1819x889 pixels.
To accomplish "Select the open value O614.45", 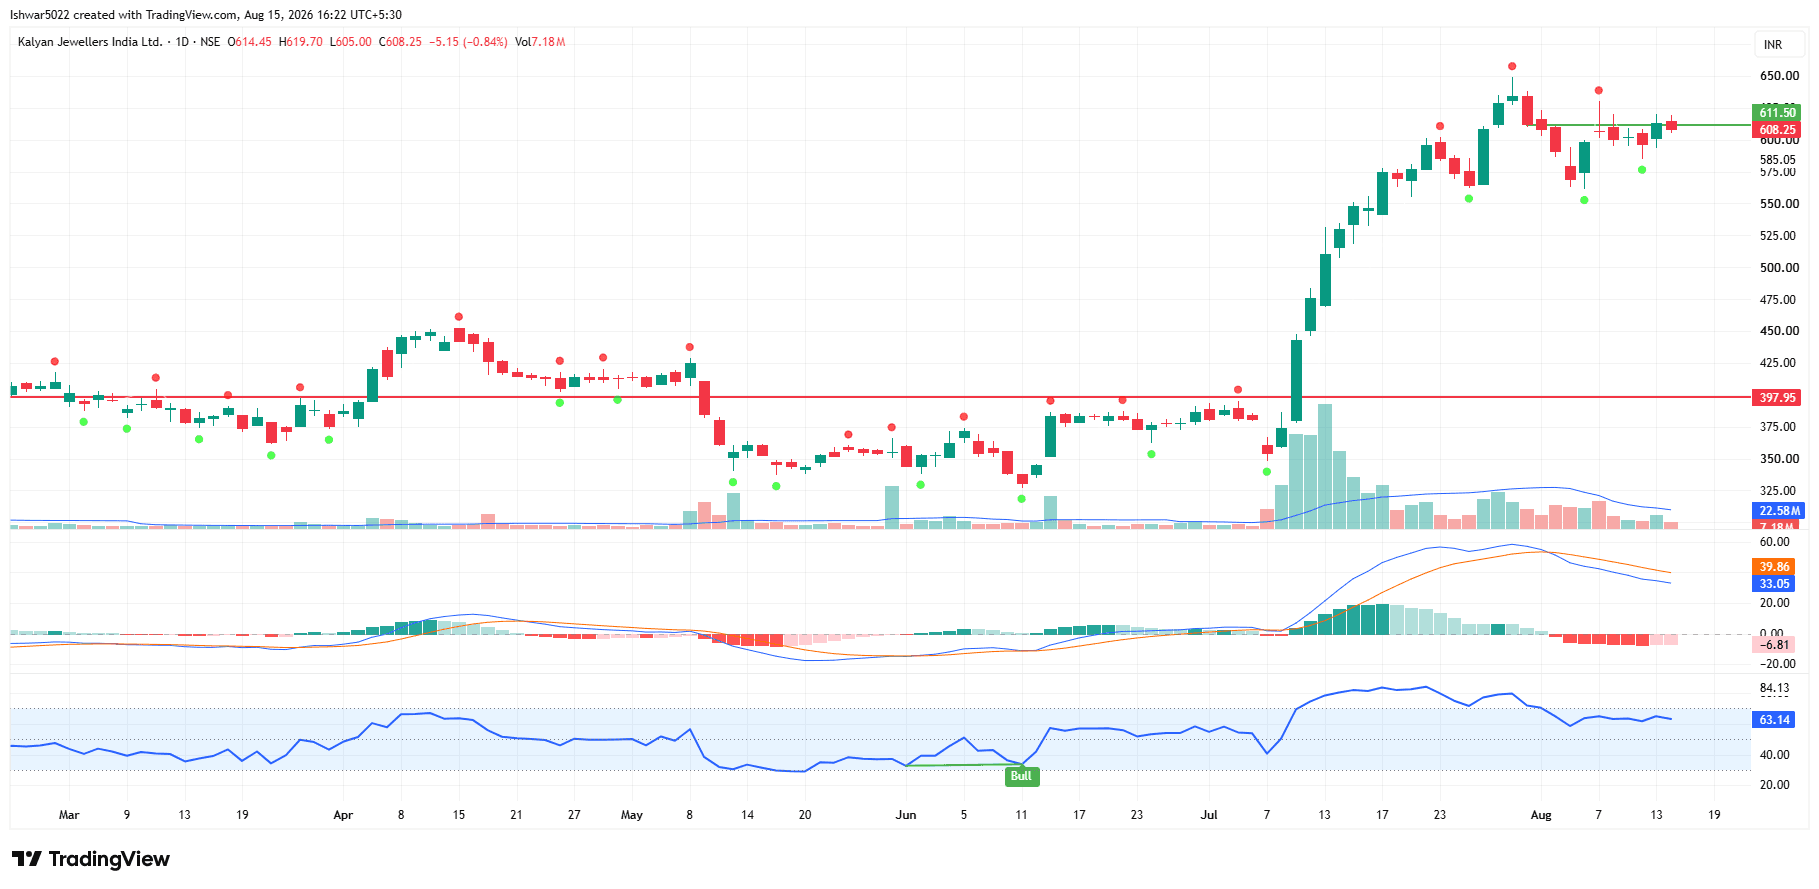I will 250,42.
